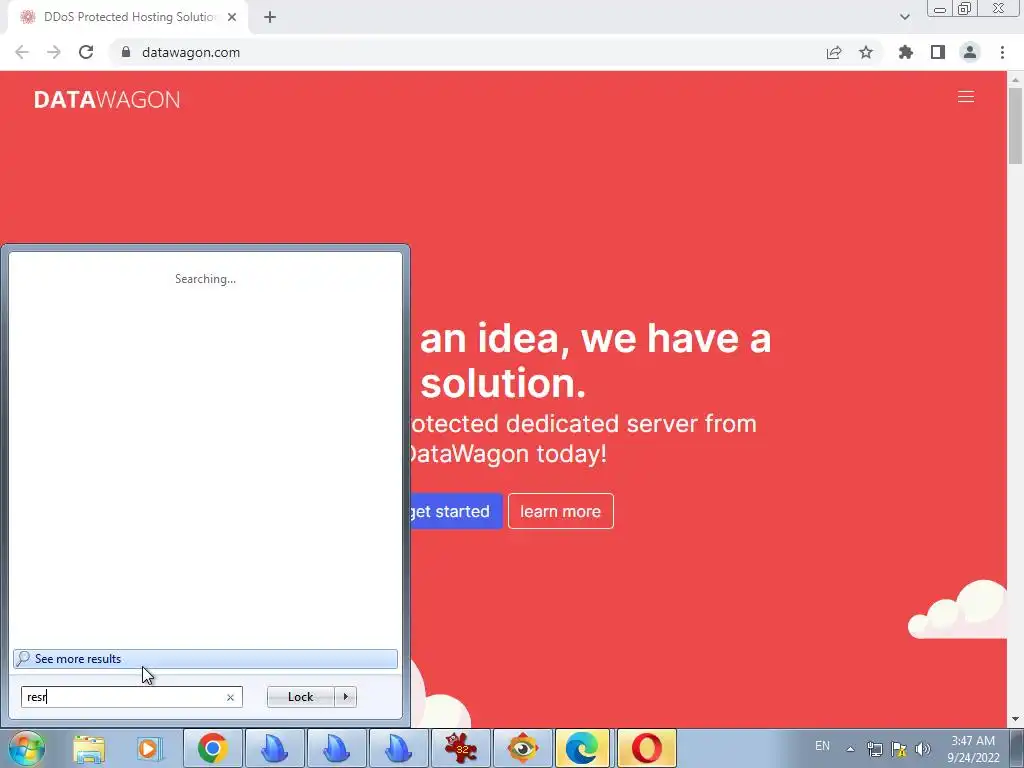Screen dimensions: 1024x768
Task: Open red bug app numbered 32 in taskbar
Action: (x=461, y=748)
